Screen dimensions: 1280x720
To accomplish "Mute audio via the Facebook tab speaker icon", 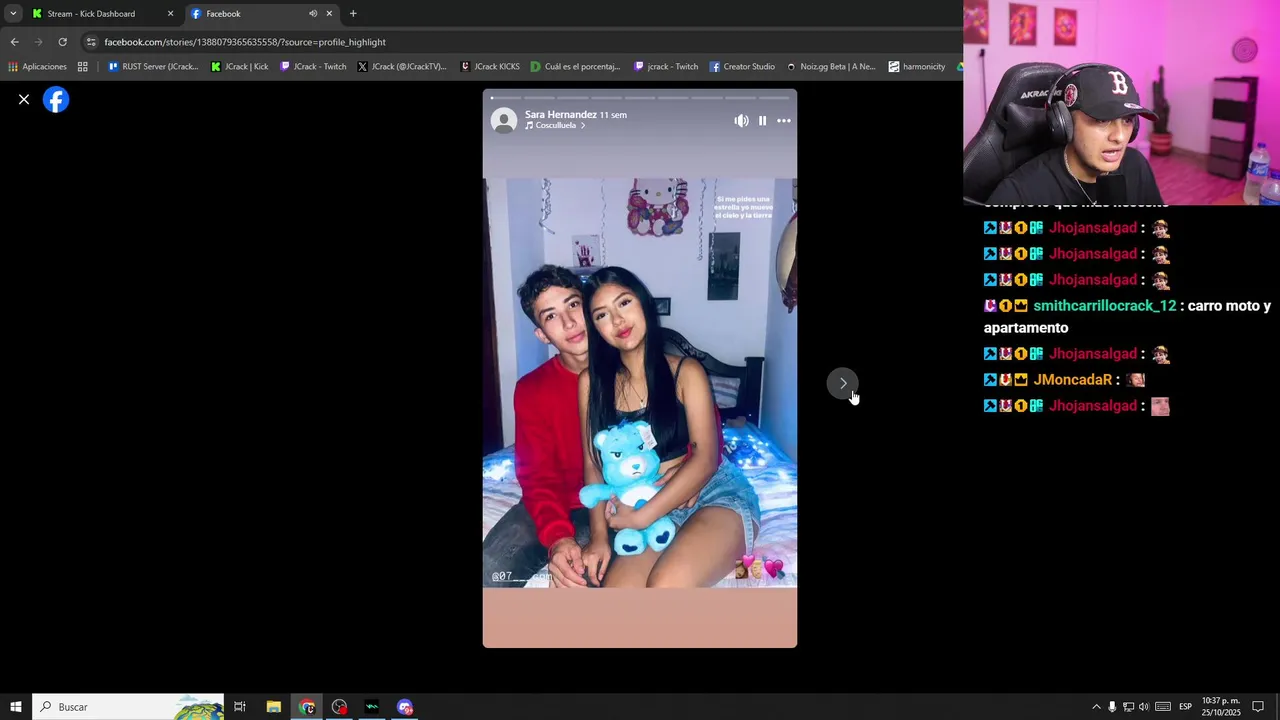I will 313,14.
